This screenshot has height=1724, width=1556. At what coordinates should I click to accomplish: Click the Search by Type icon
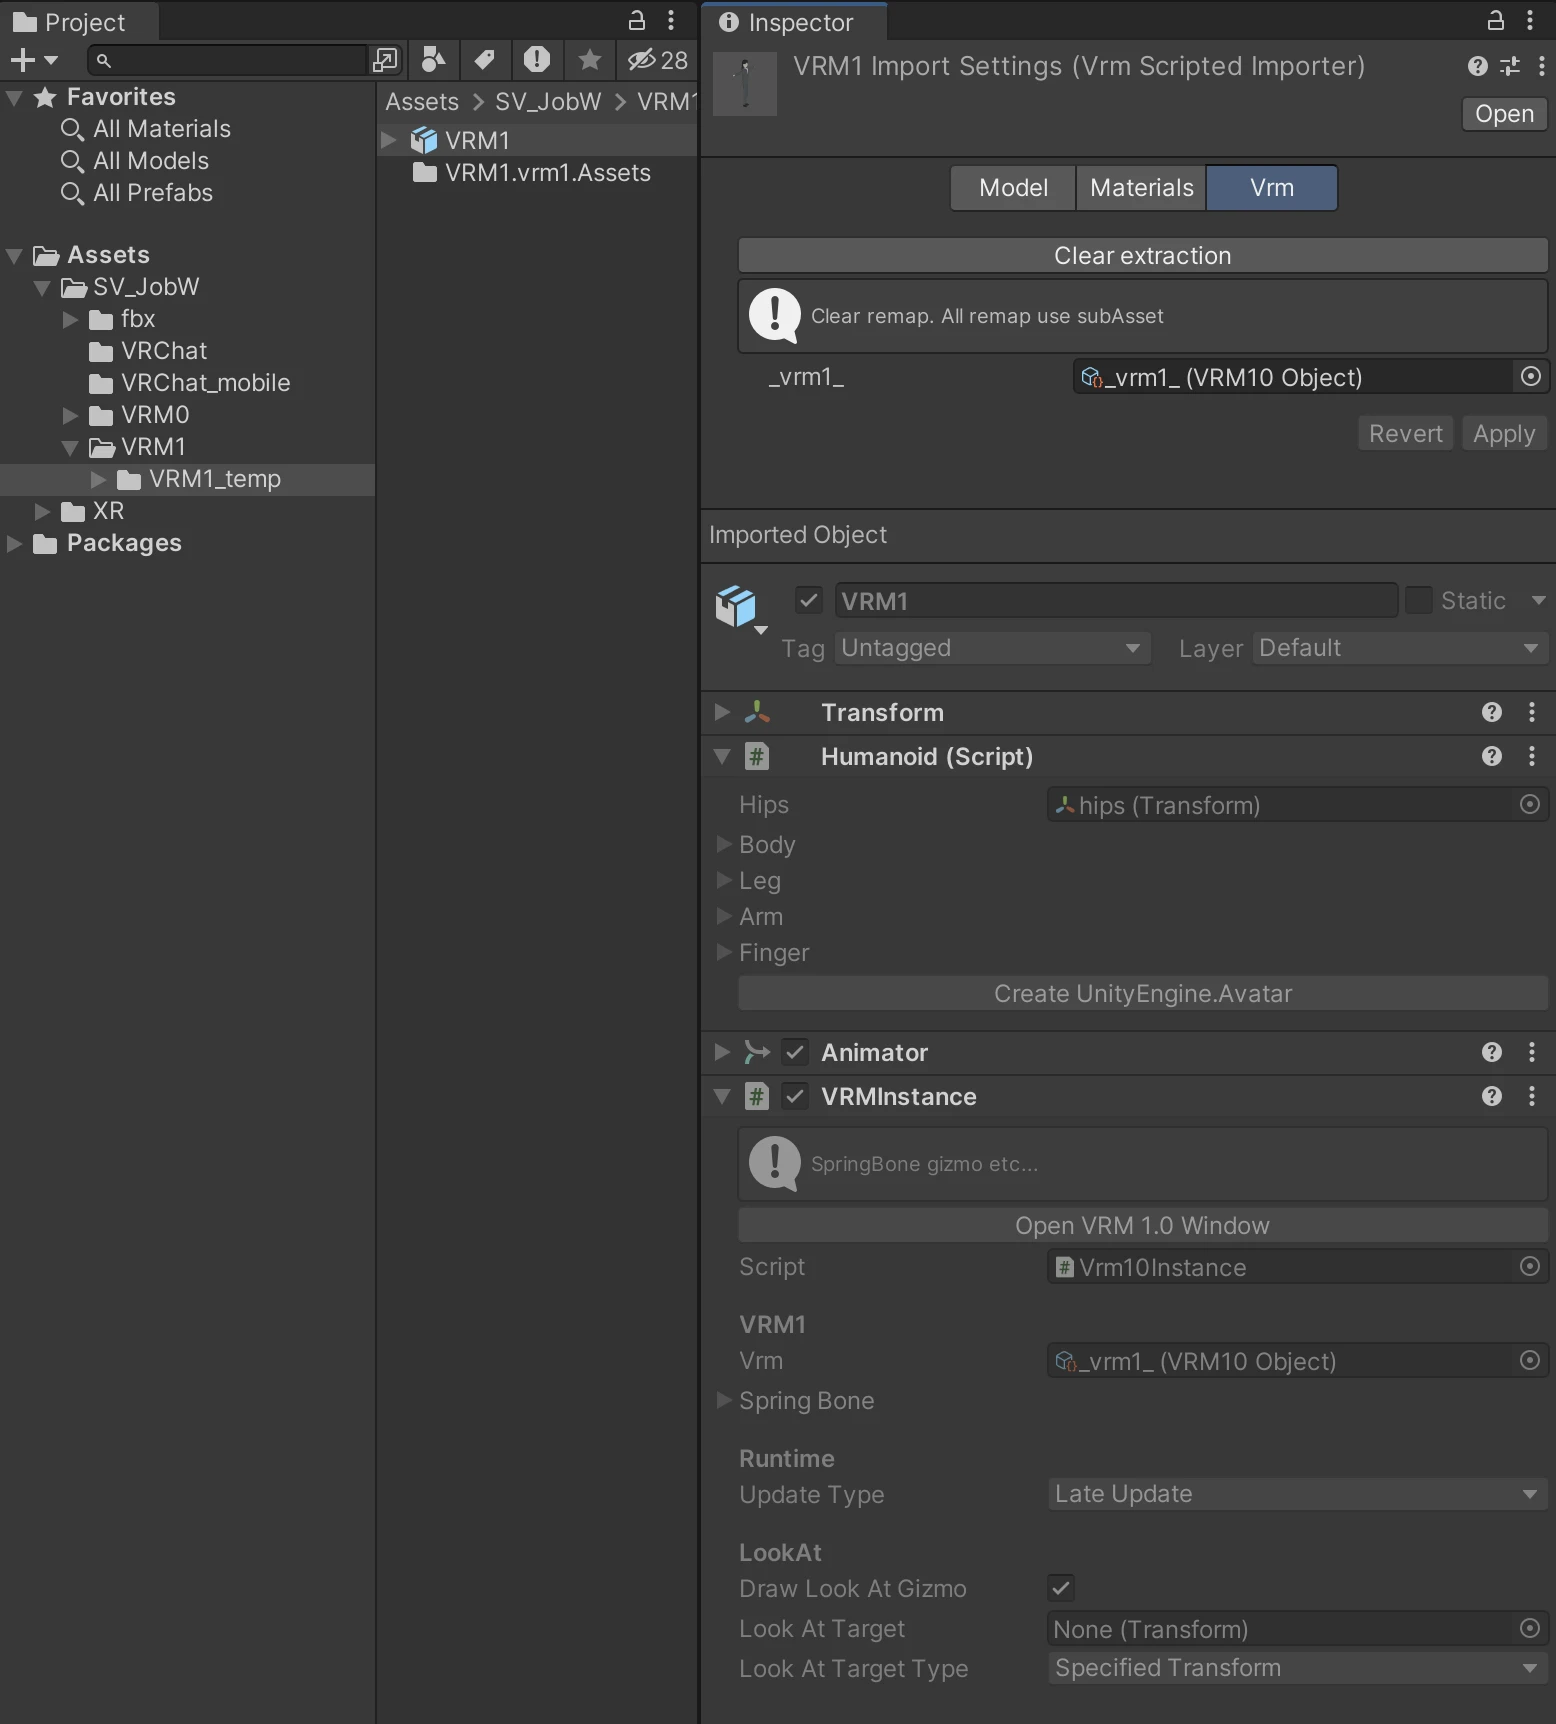(433, 60)
